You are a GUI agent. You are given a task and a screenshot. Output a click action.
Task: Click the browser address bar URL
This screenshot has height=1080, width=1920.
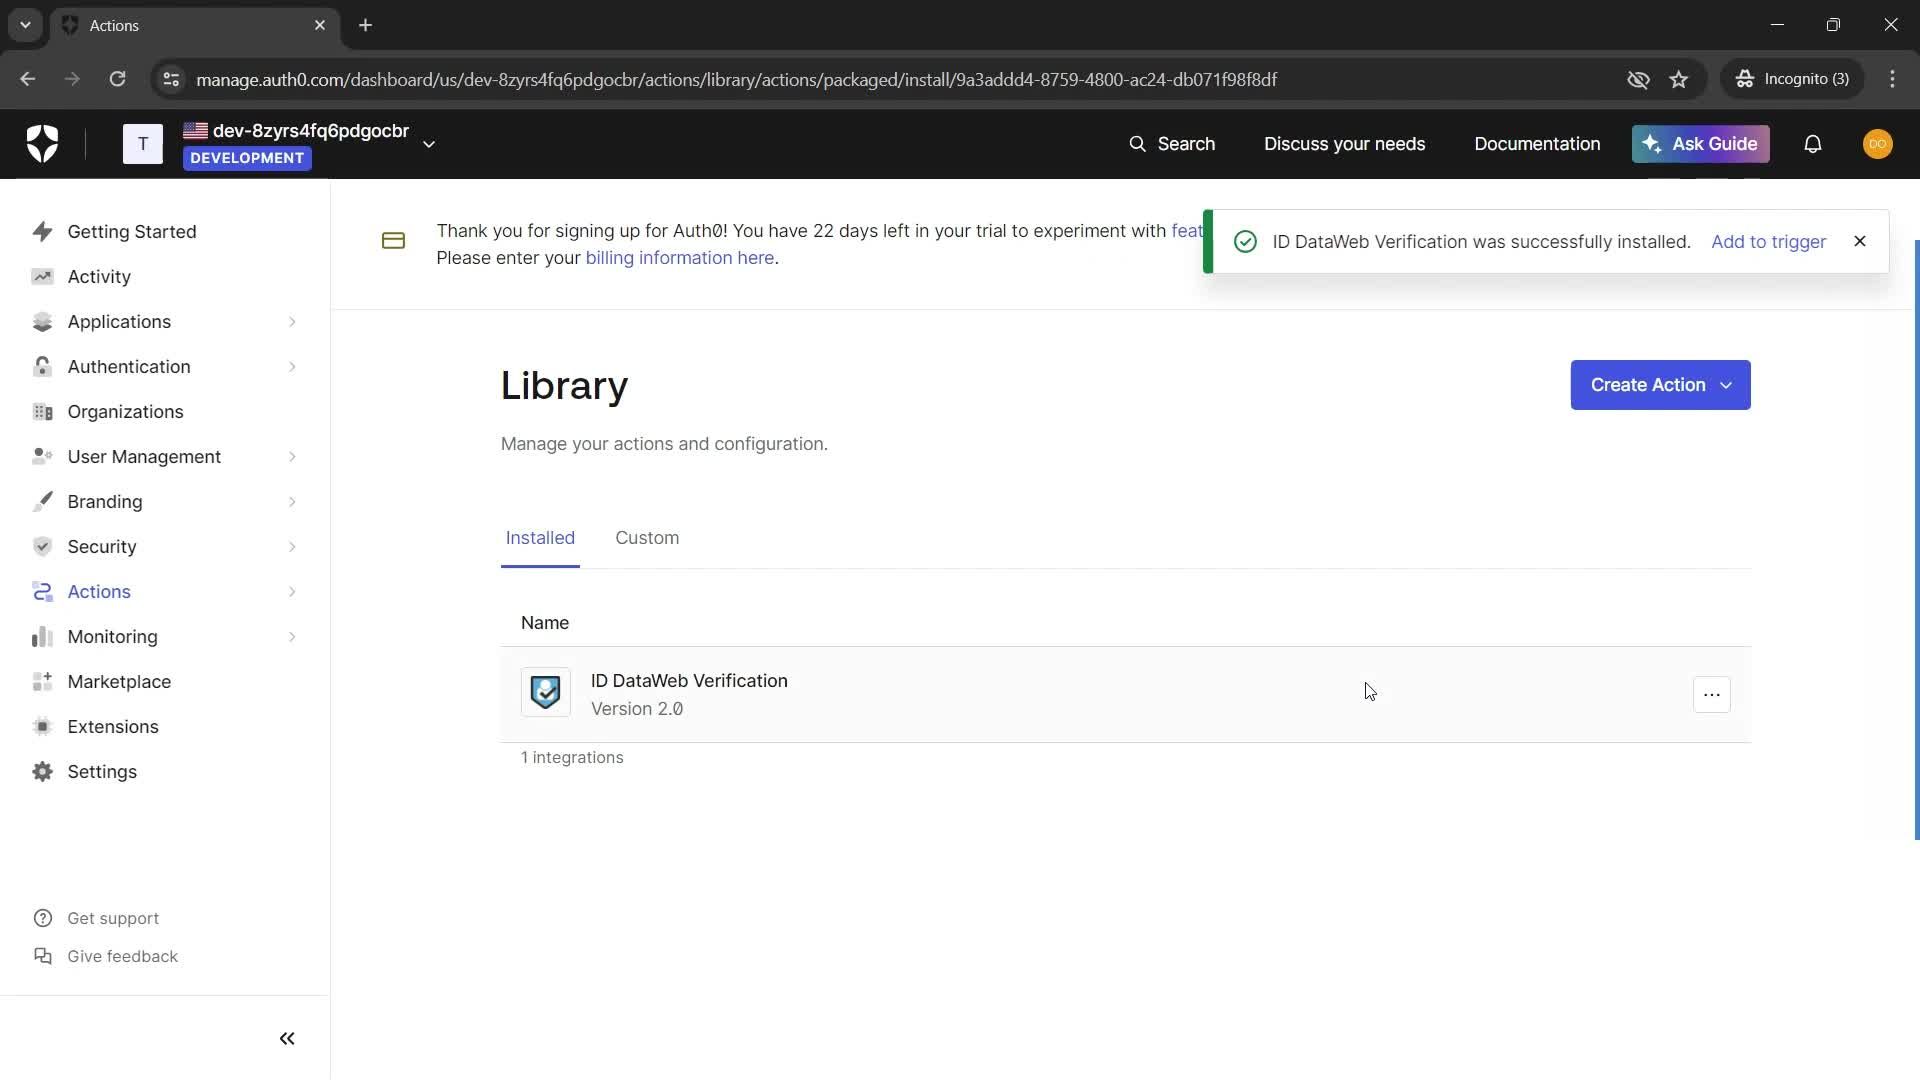(x=736, y=79)
